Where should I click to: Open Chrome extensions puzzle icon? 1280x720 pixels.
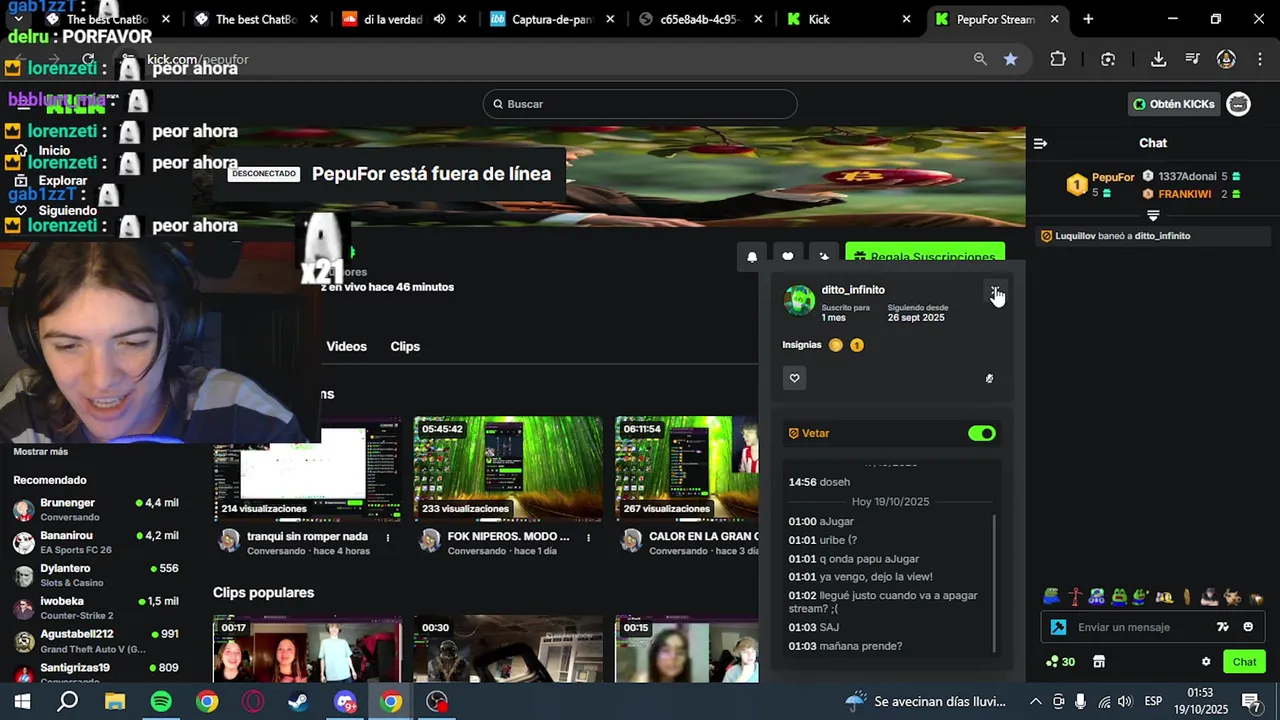pos(1058,59)
